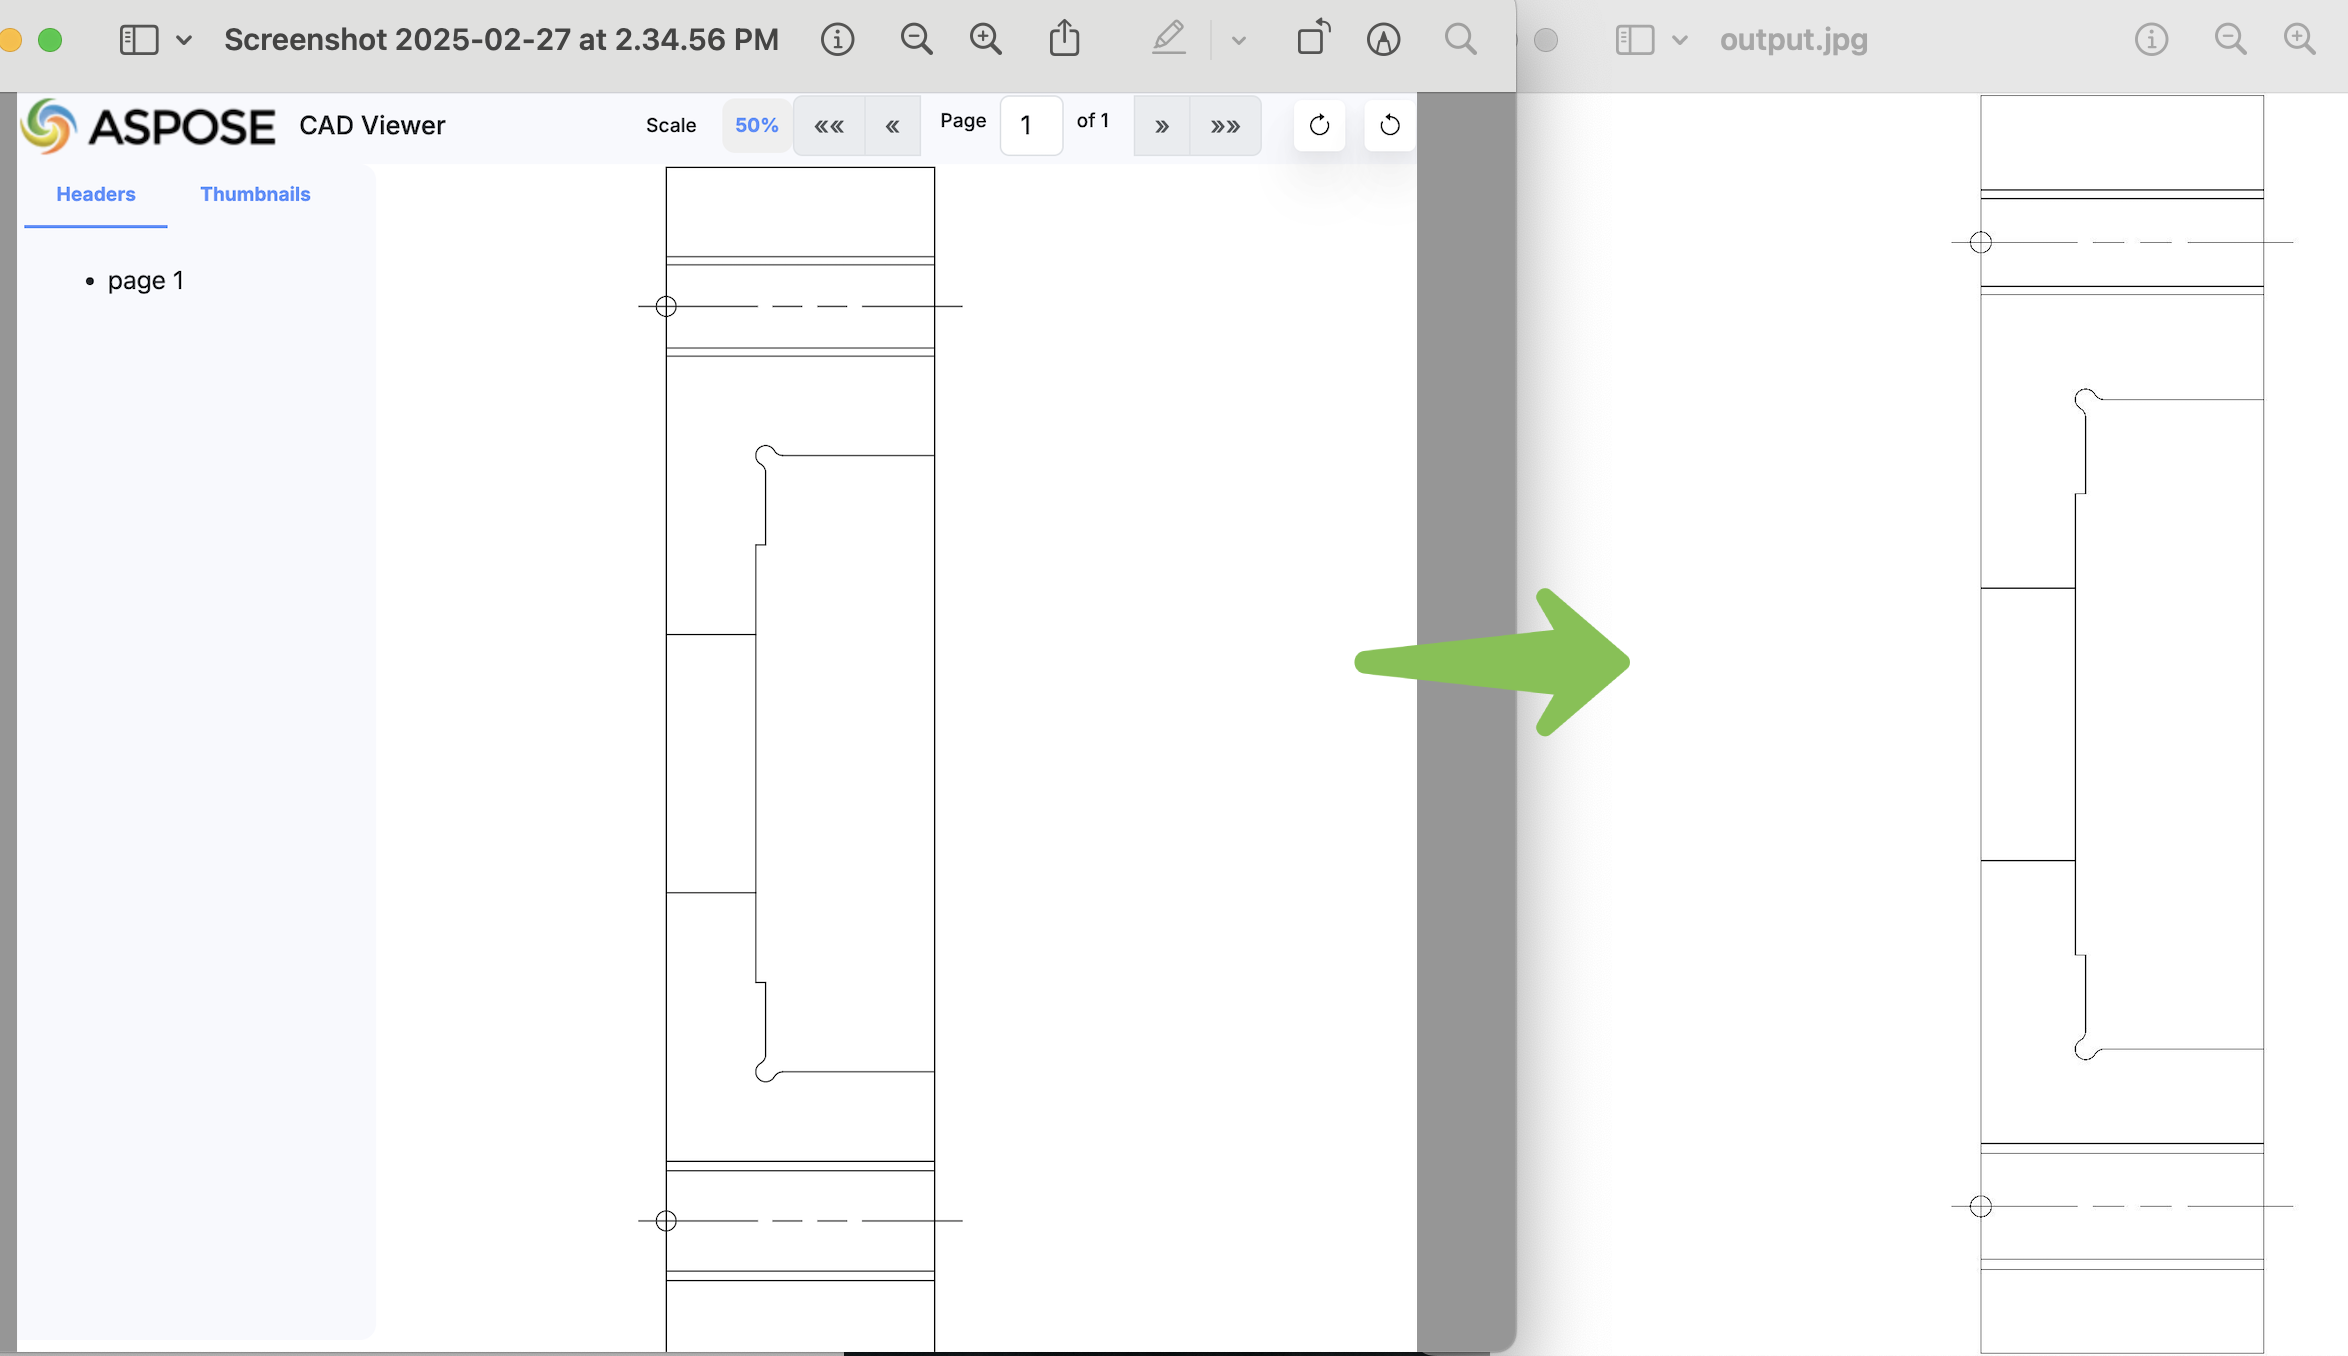The width and height of the screenshot is (2348, 1356).
Task: Go to the last page button
Action: coord(1225,126)
